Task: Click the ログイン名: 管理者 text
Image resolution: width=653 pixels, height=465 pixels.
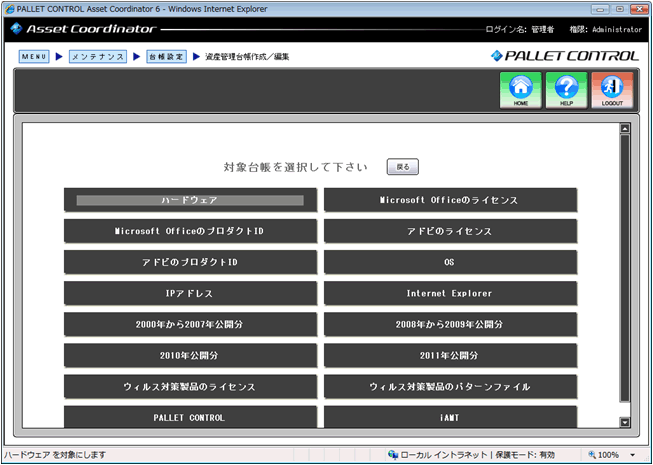Action: coord(520,30)
